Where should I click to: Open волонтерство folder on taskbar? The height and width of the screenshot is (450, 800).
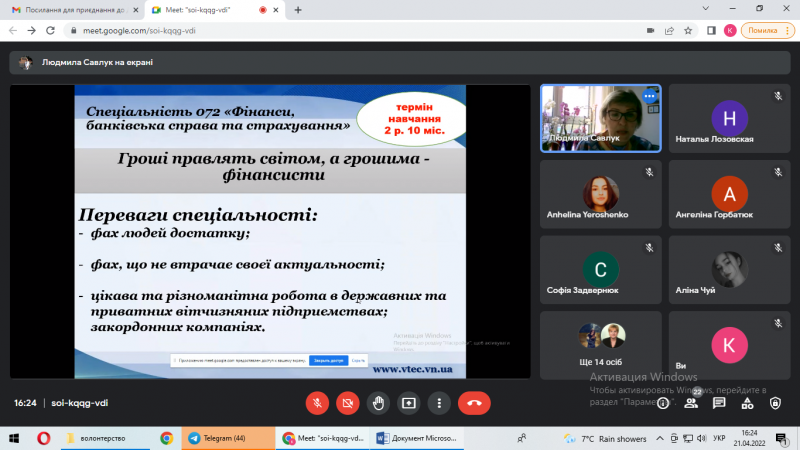[105, 438]
